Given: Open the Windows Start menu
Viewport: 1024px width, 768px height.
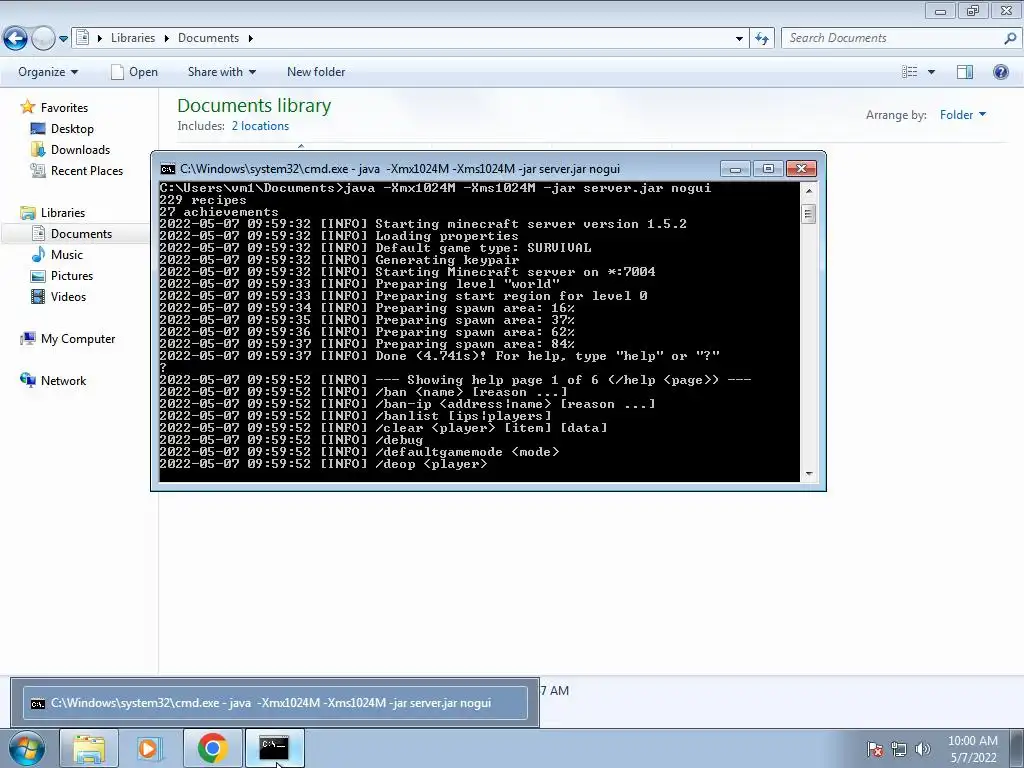Looking at the screenshot, I should pos(27,749).
